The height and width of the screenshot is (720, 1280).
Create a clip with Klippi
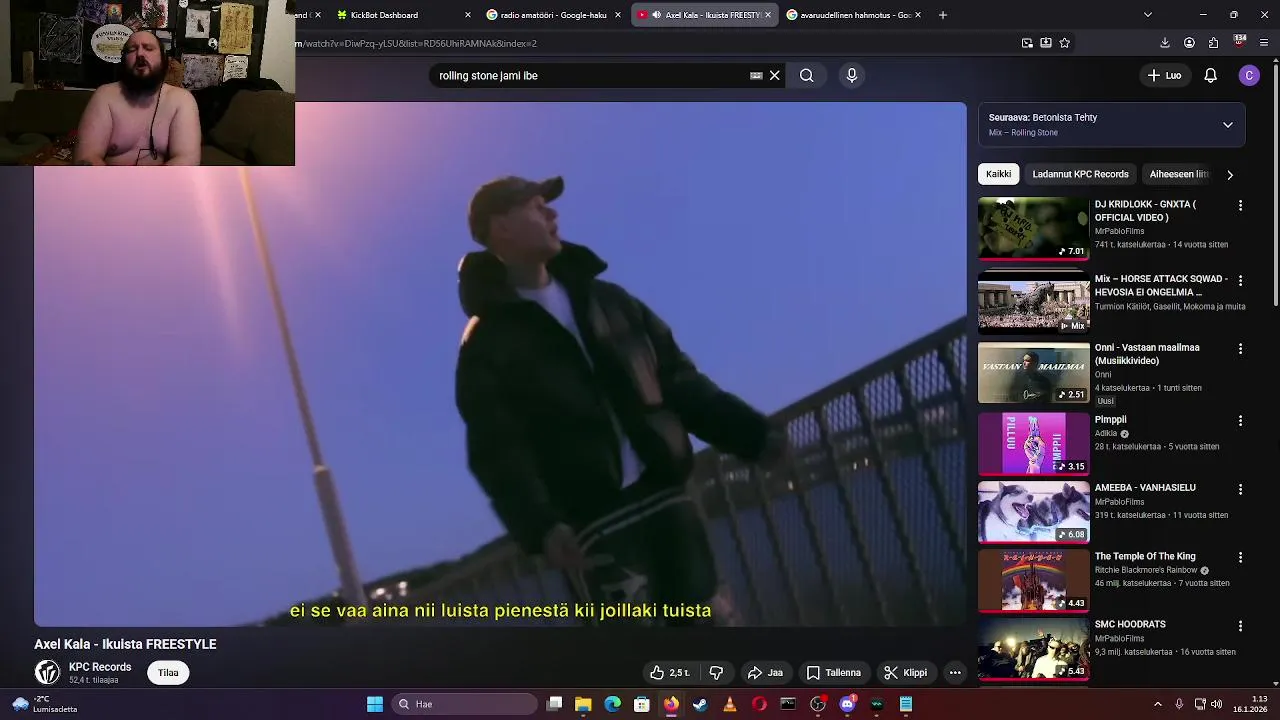point(905,672)
